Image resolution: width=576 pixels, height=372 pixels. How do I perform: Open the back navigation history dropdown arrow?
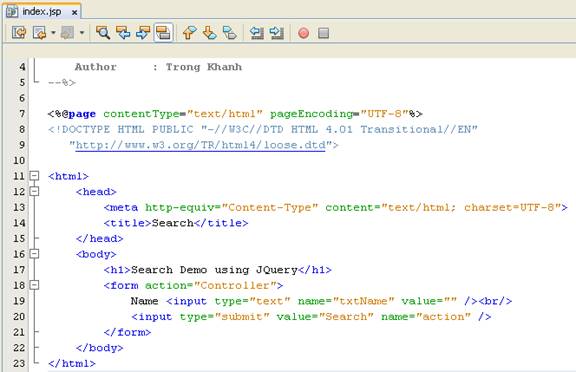point(53,33)
